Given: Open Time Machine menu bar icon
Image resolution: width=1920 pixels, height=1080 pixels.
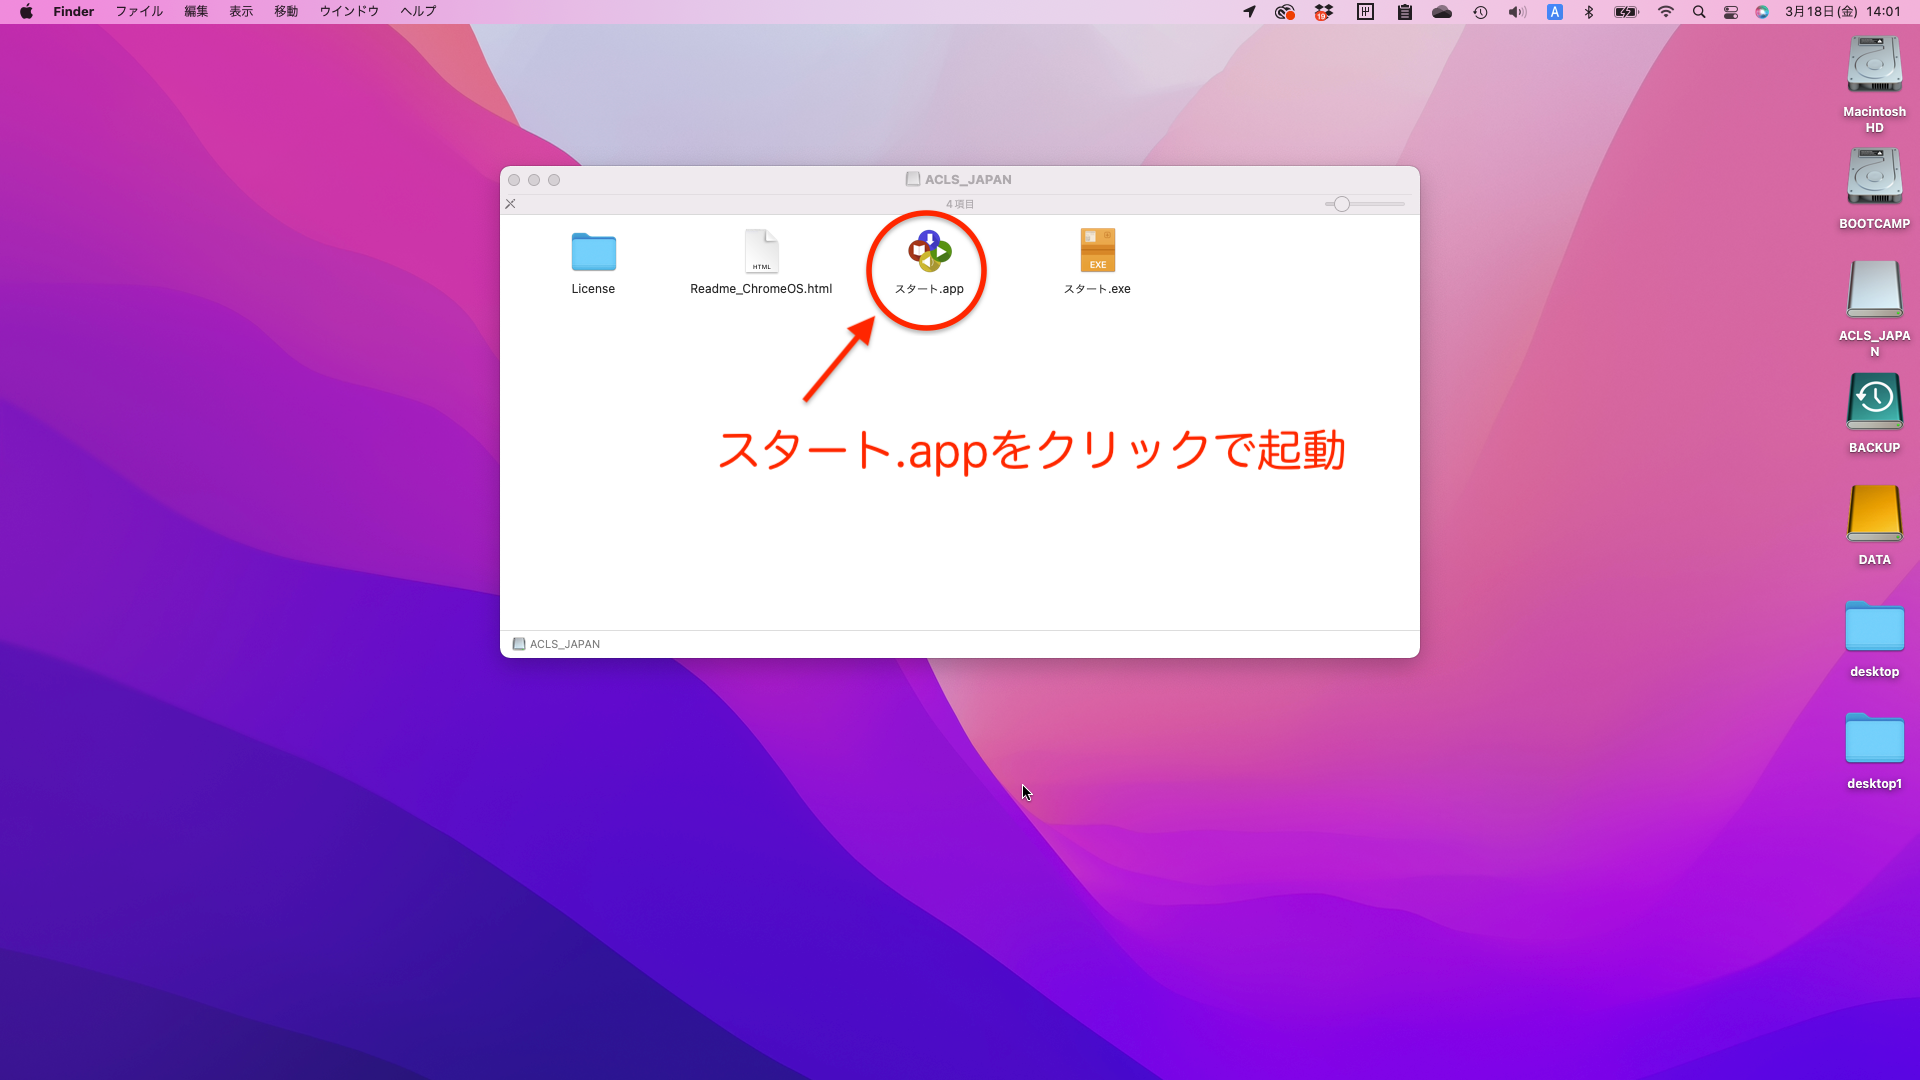Looking at the screenshot, I should [1480, 12].
